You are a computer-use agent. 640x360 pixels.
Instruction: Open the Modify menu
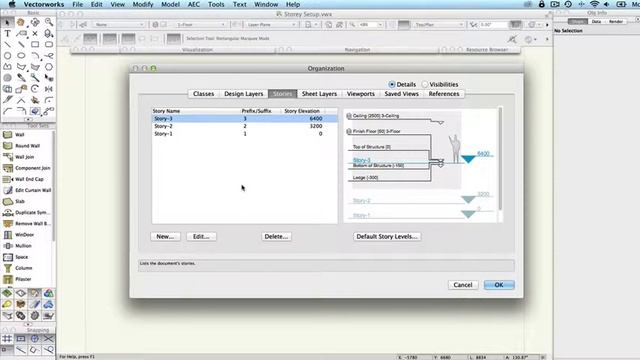coord(143,4)
